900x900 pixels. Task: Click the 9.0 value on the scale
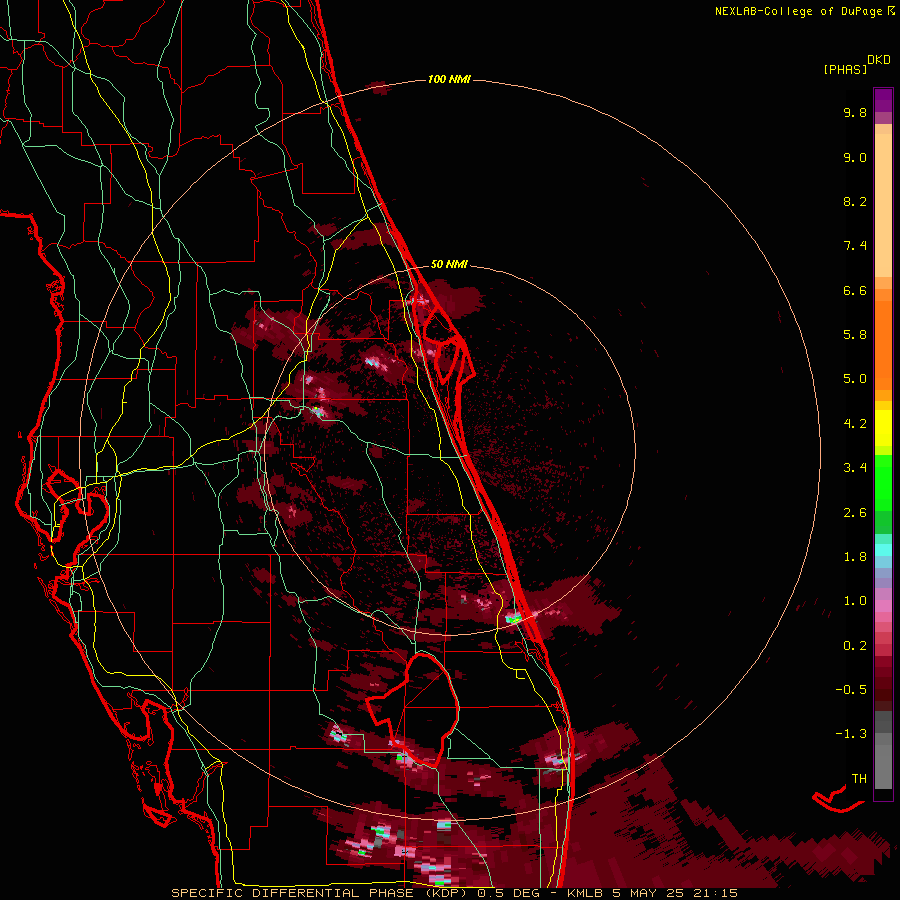coord(855,157)
